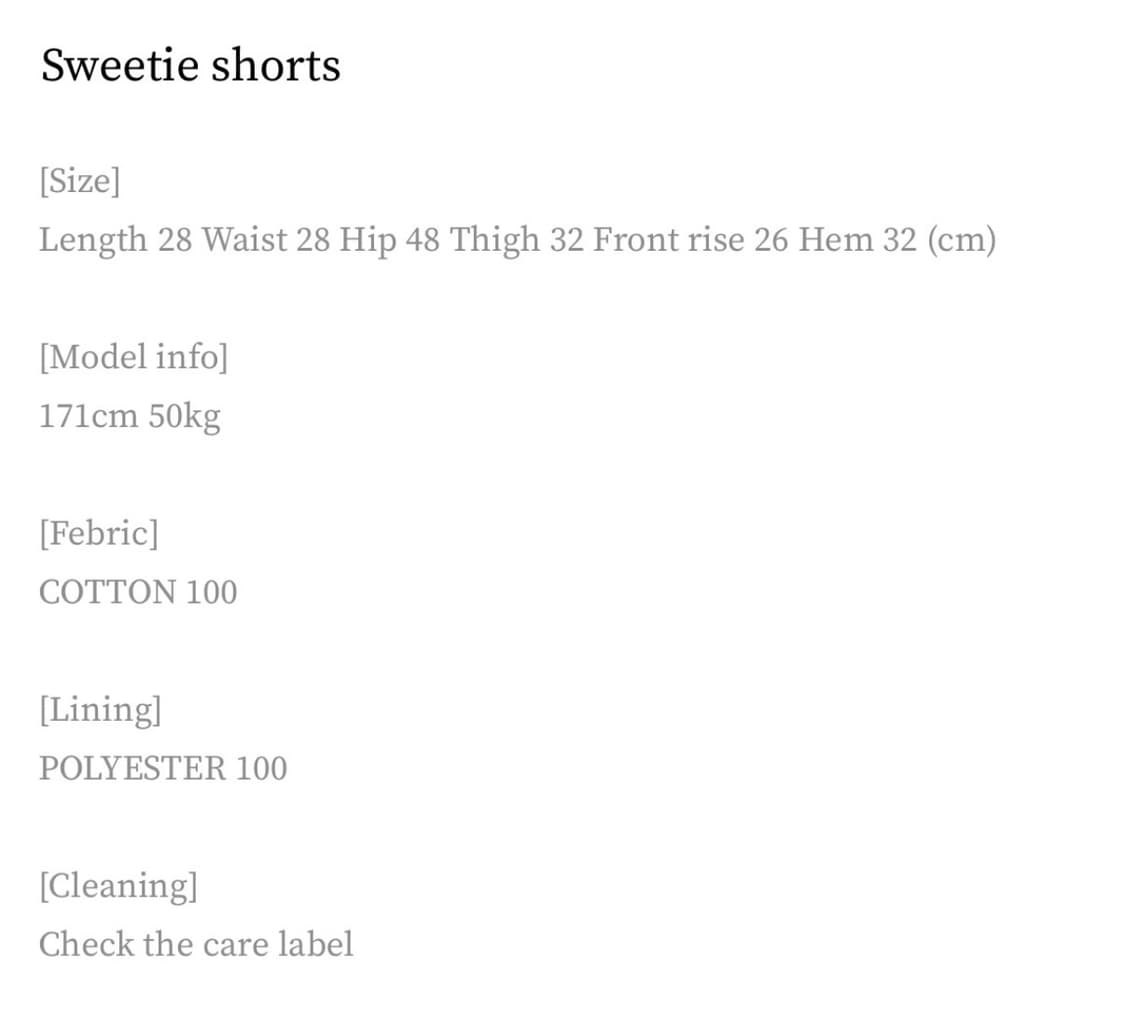Click the COTTON 100 fabric line
Screen dimensions: 1125x1010
click(138, 593)
